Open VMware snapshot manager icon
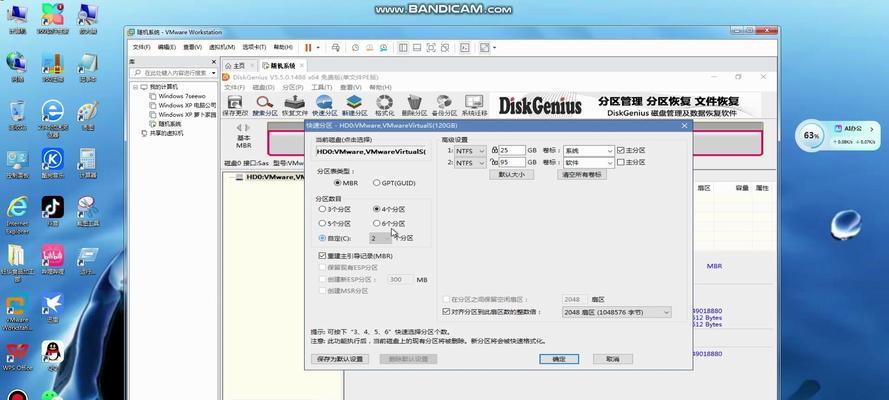 pyautogui.click(x=384, y=48)
